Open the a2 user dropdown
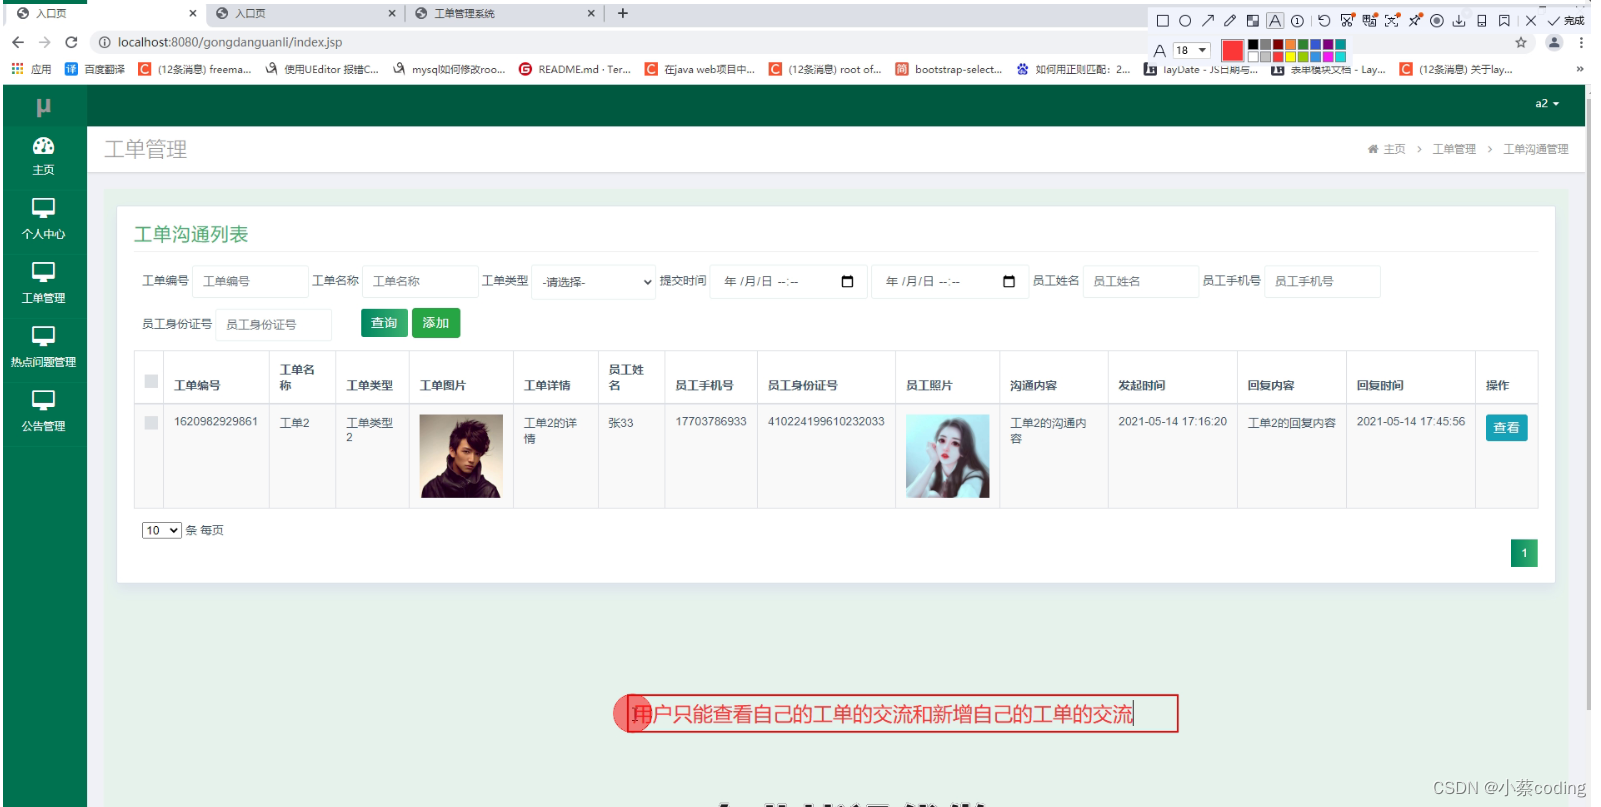 (x=1547, y=104)
